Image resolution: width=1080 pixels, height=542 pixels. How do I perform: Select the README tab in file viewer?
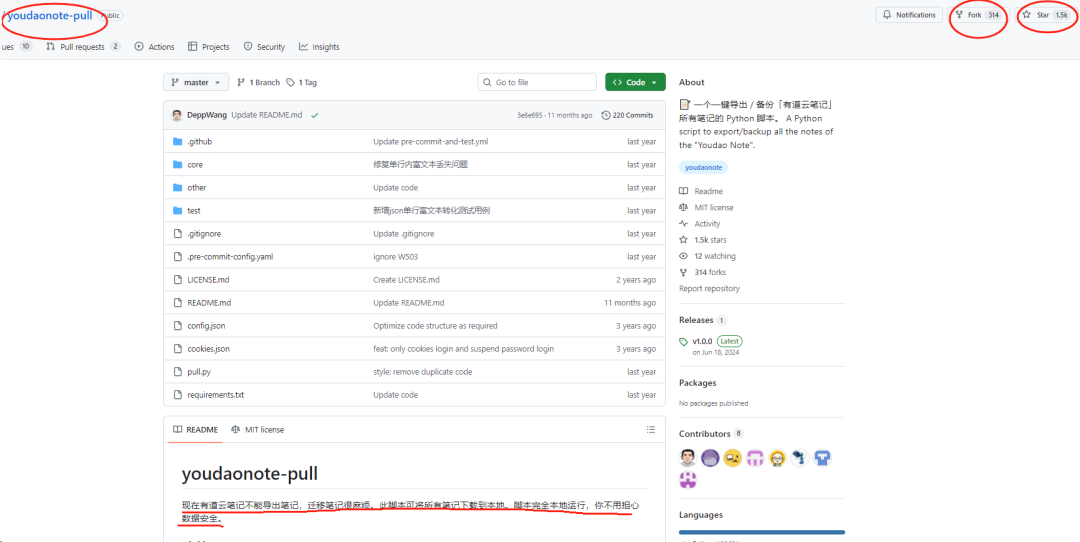(196, 430)
